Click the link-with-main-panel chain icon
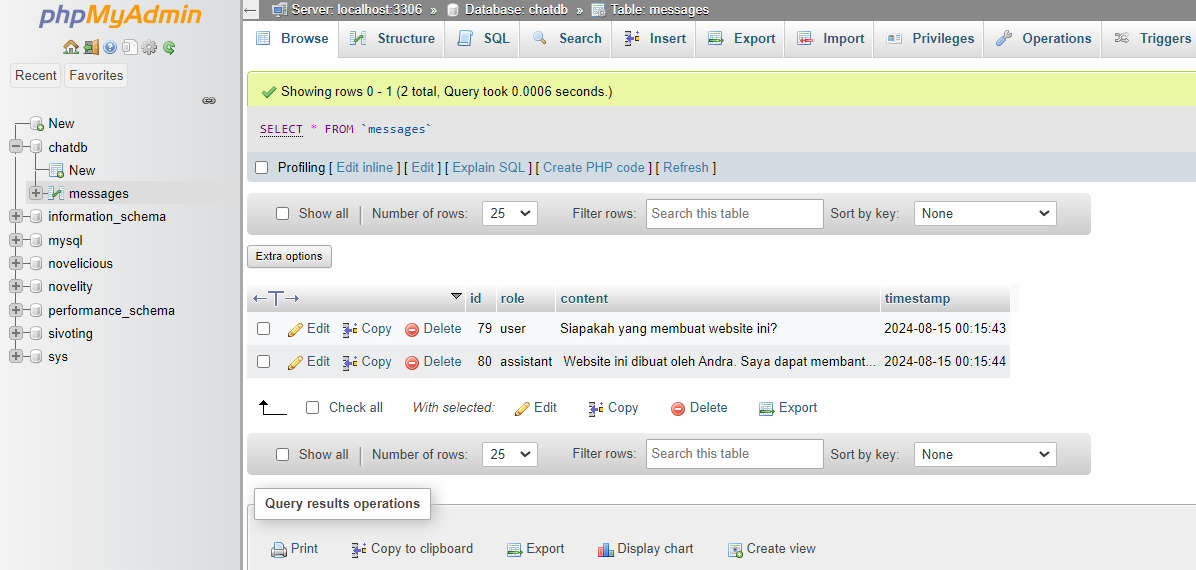The width and height of the screenshot is (1196, 570). [208, 100]
